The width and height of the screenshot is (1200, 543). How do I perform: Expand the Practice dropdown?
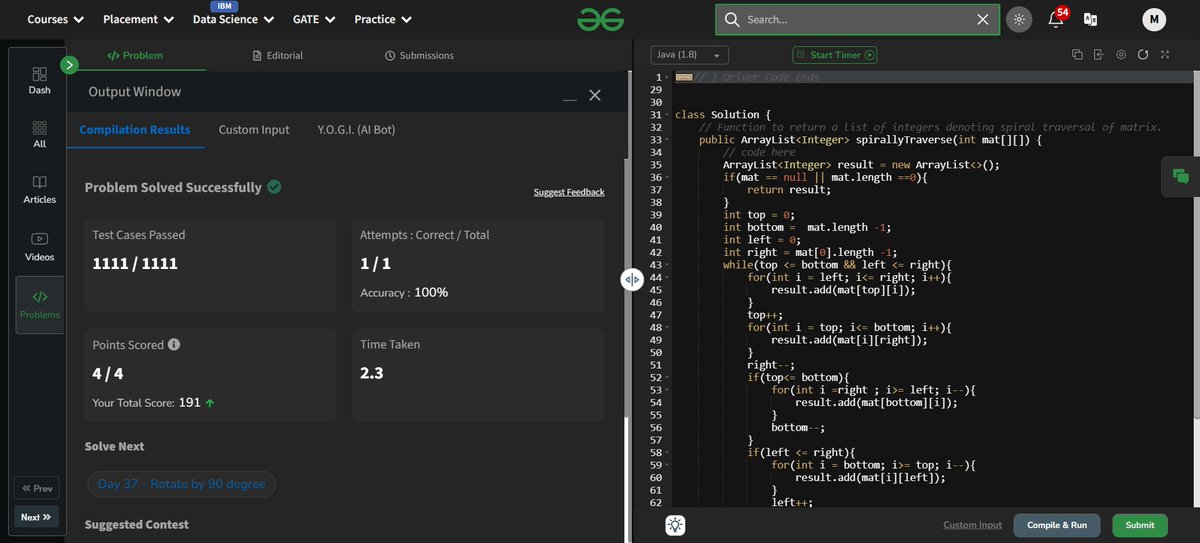(381, 19)
